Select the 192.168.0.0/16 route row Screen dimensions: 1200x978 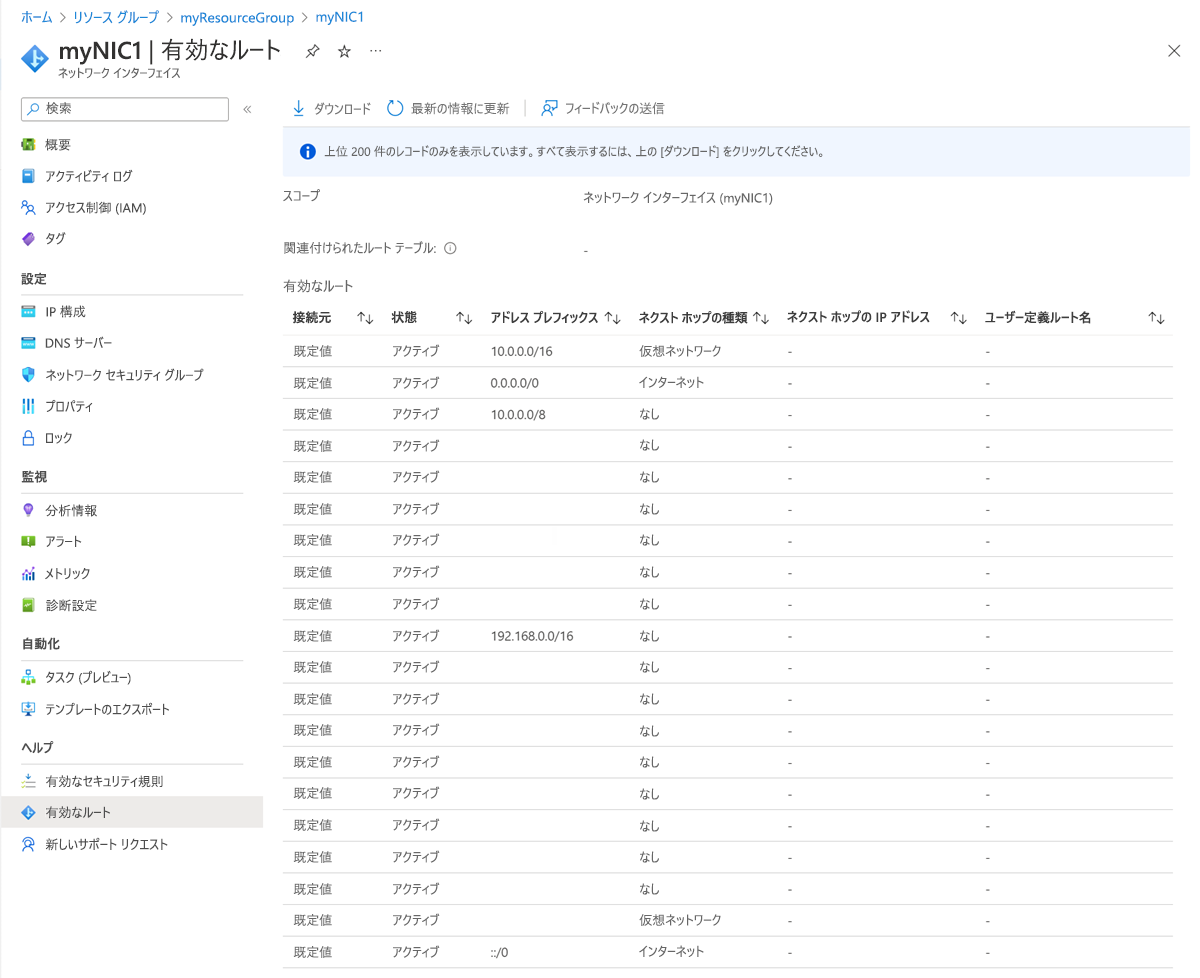(532, 636)
